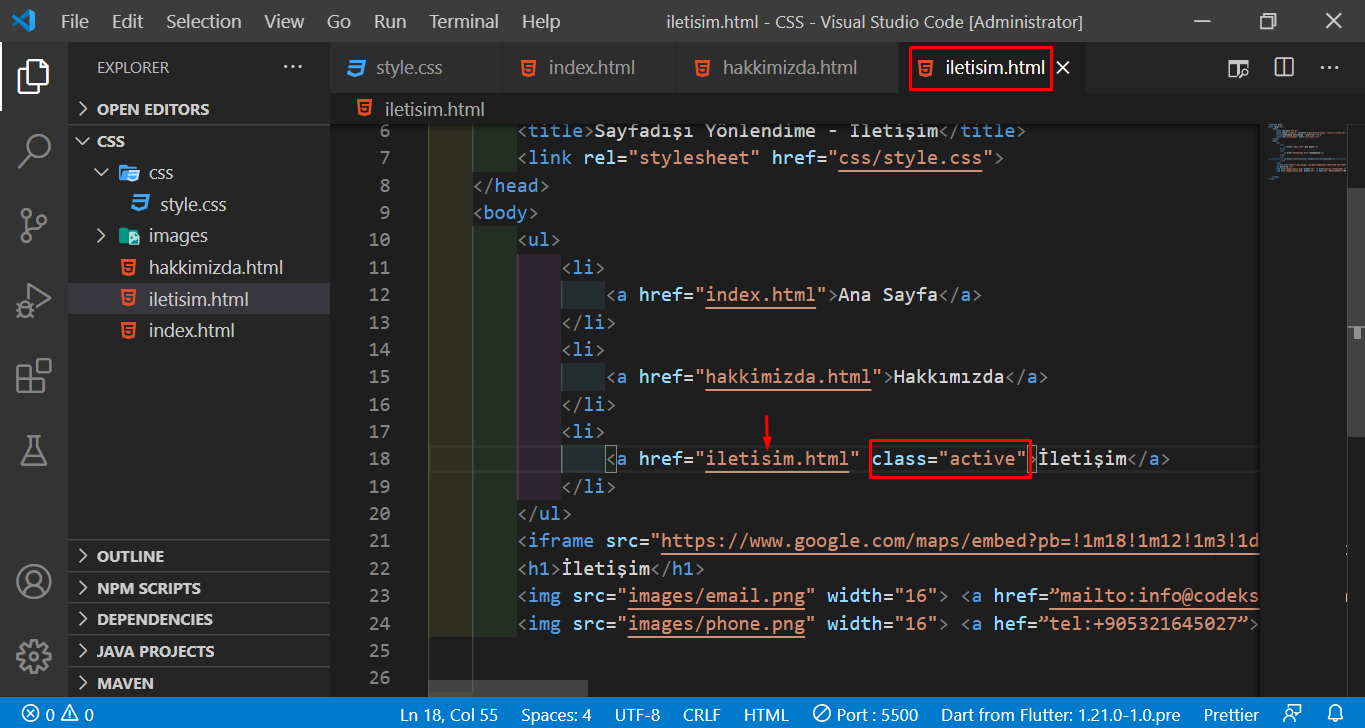Open notifications bell in status bar
This screenshot has height=728, width=1365.
pyautogui.click(x=1335, y=714)
